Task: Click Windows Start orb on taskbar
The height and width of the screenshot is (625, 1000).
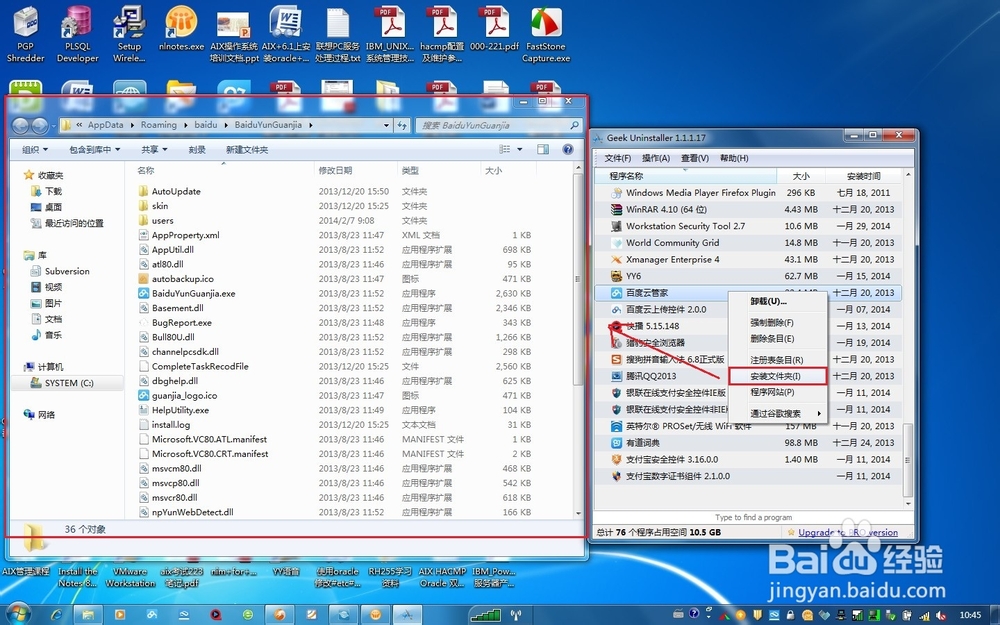Action: tap(17, 614)
